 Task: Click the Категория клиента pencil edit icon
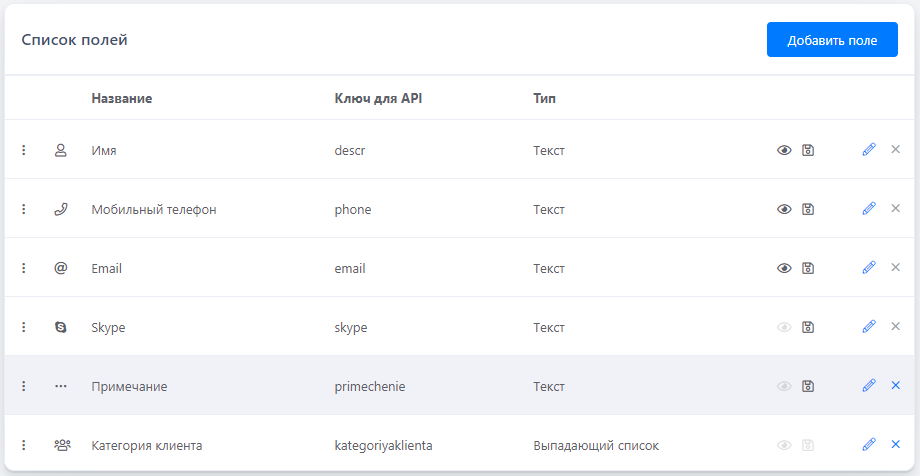[x=868, y=445]
